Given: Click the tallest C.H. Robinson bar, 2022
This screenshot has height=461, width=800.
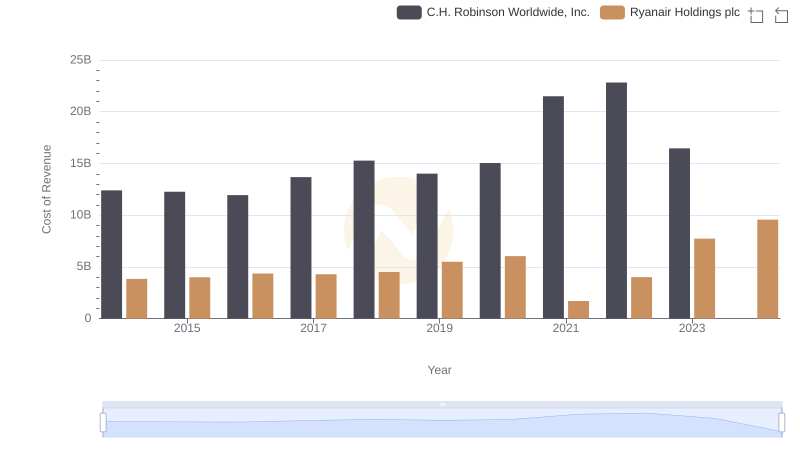Looking at the screenshot, I should (x=616, y=200).
